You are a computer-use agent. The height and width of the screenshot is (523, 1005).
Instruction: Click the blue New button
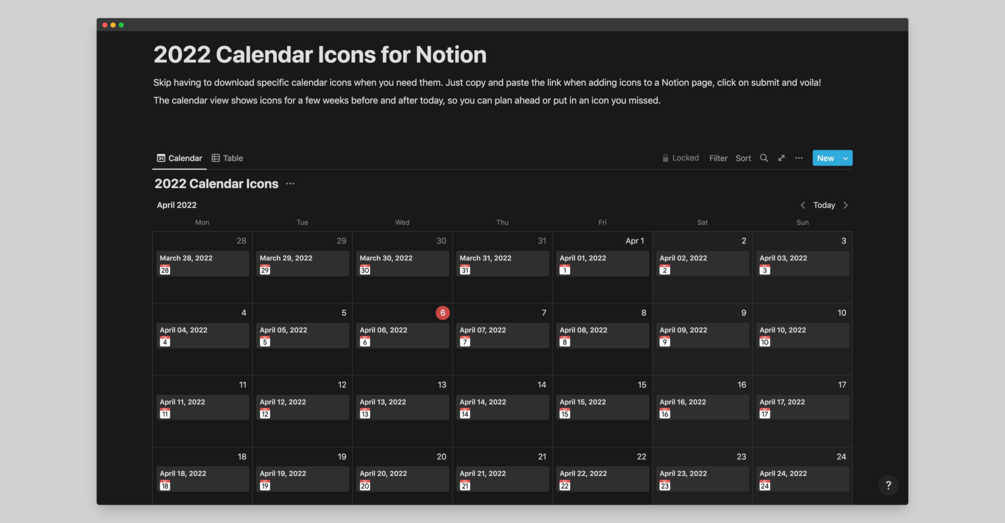(x=825, y=158)
